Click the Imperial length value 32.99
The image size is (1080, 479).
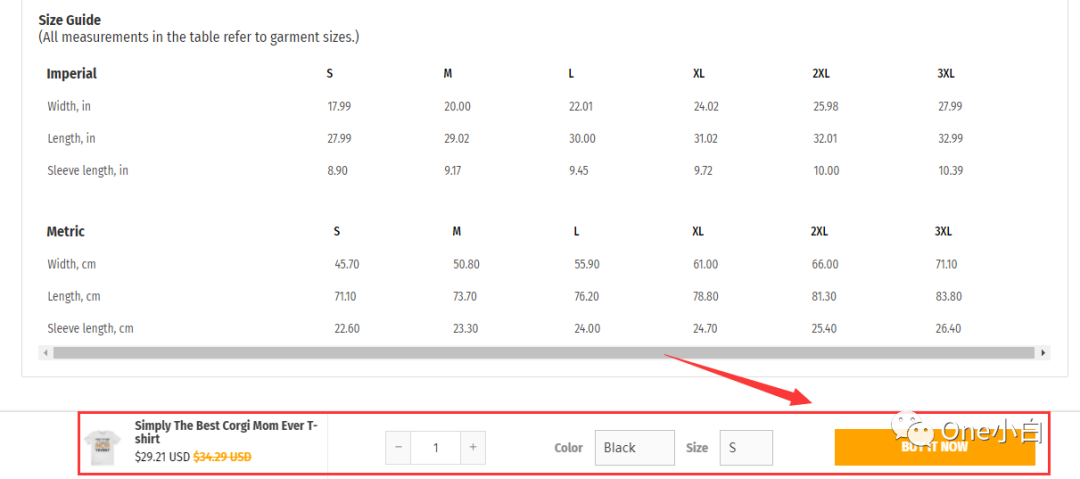950,139
